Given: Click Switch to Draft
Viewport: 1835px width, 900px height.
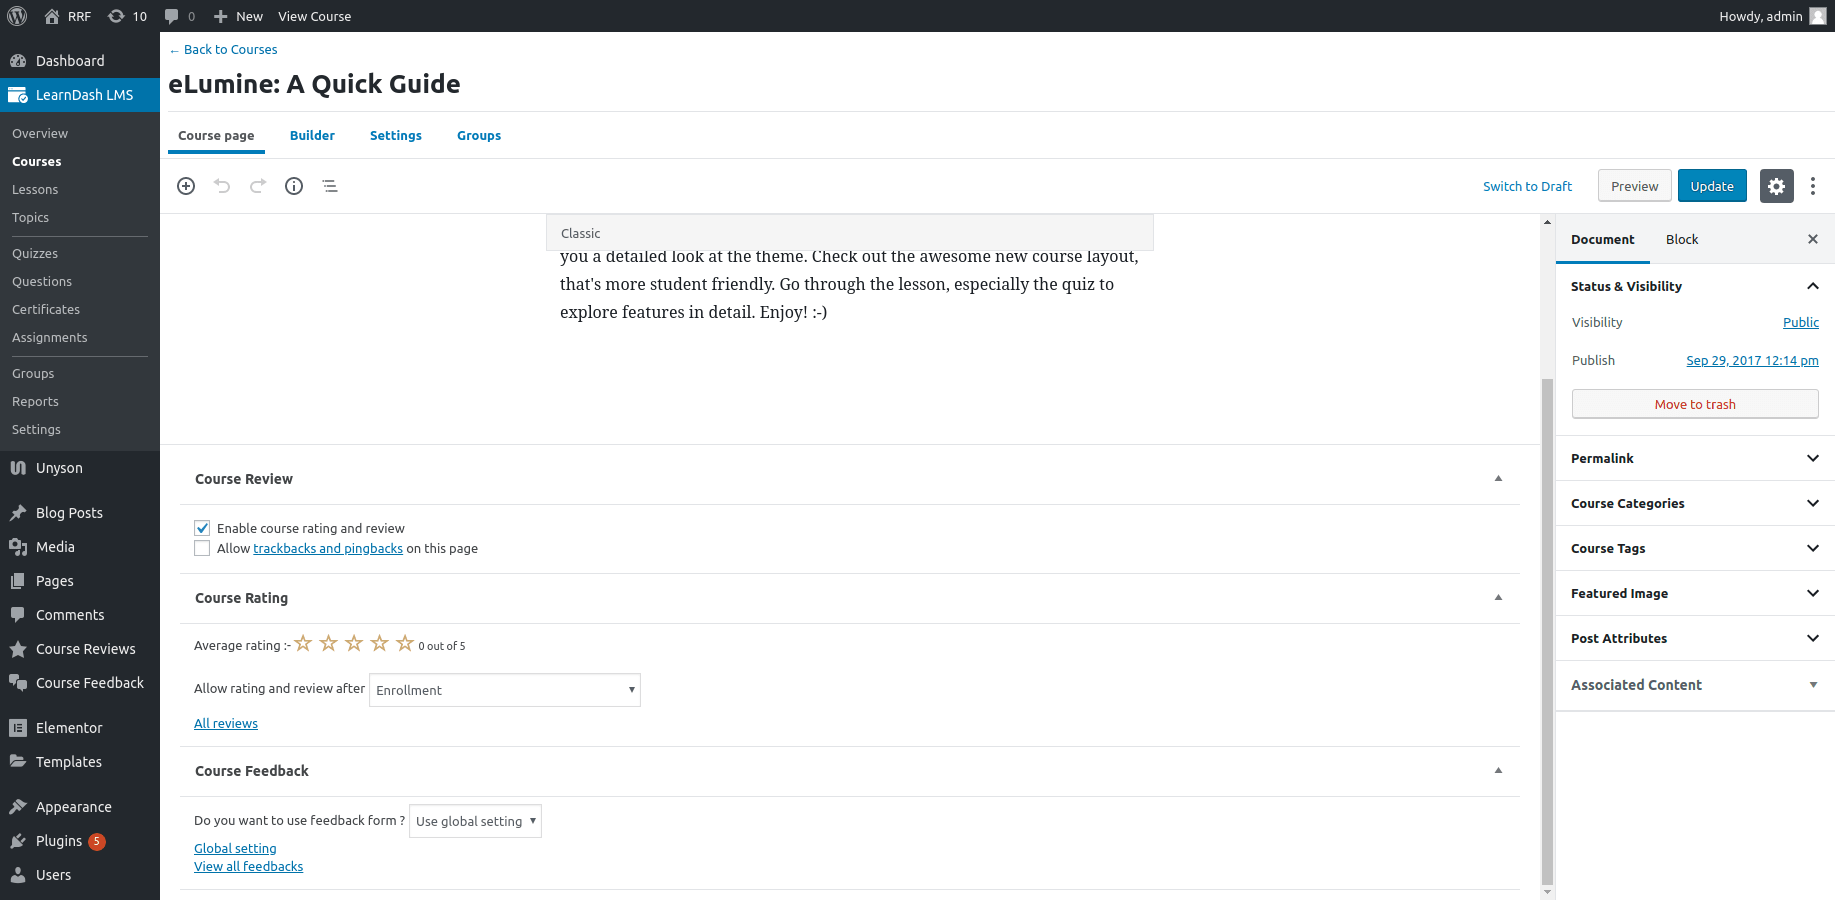Looking at the screenshot, I should [x=1527, y=186].
